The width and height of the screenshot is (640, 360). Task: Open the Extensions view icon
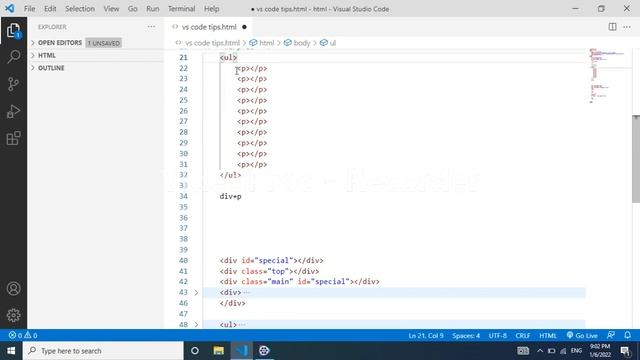pyautogui.click(x=13, y=138)
